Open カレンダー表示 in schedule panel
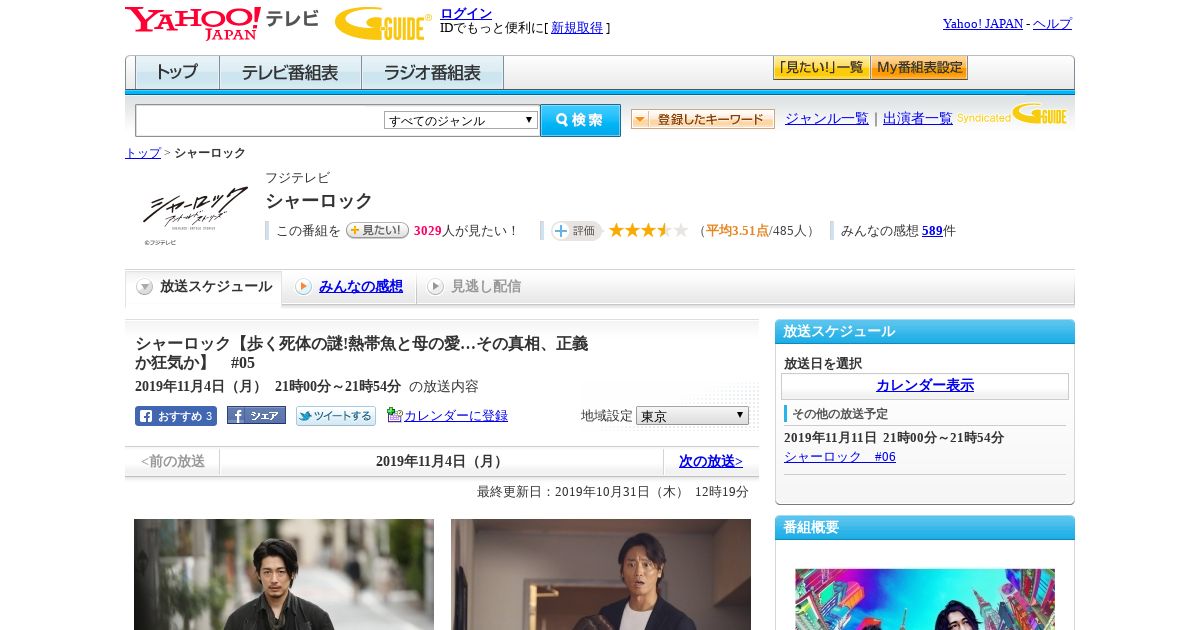Screen dimensions: 1200x630 [x=925, y=386]
